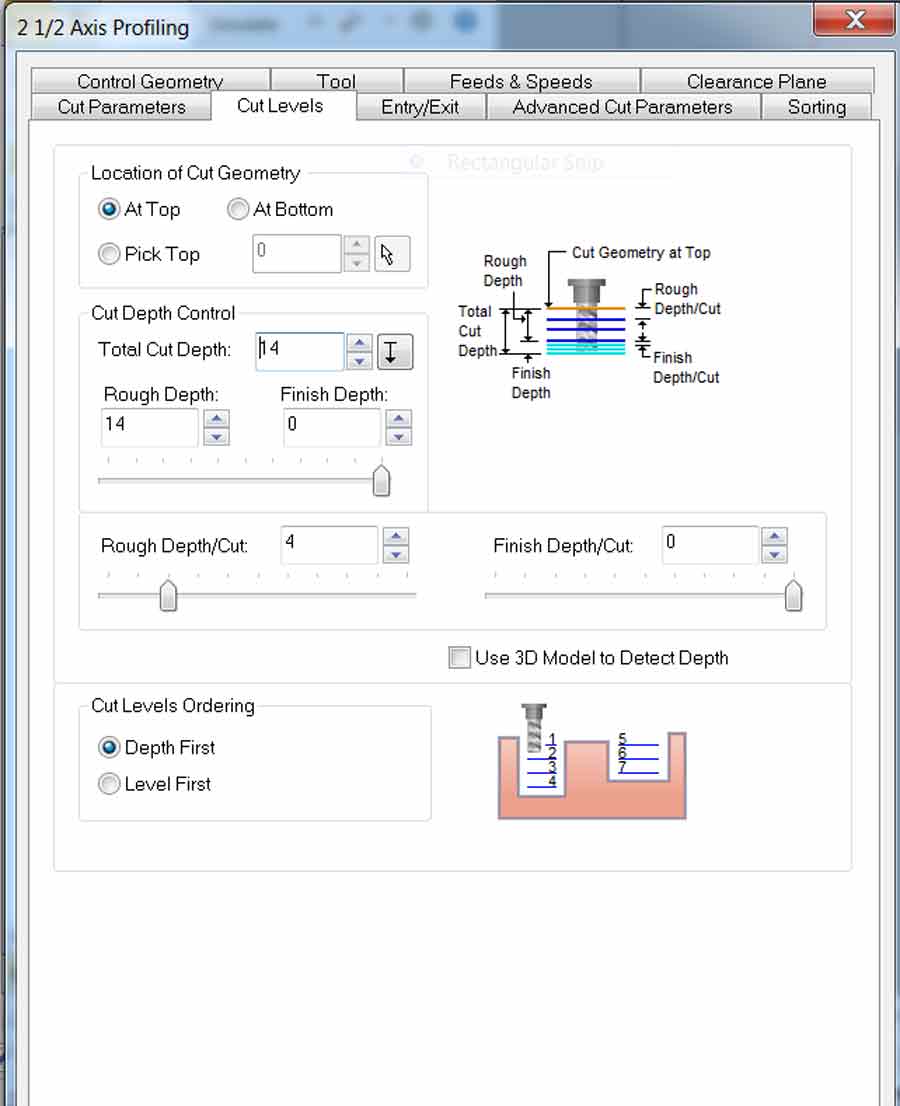The image size is (900, 1106).
Task: Increase Finish Depth with the up arrow
Action: (399, 419)
